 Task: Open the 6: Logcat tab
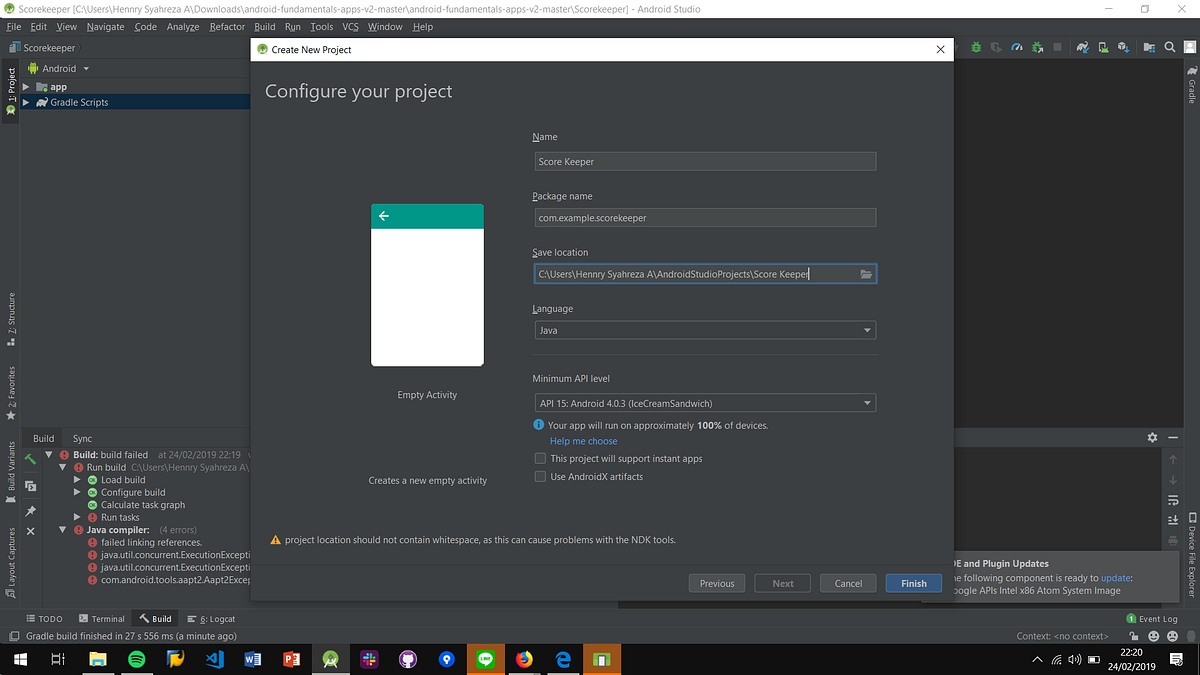(x=211, y=619)
